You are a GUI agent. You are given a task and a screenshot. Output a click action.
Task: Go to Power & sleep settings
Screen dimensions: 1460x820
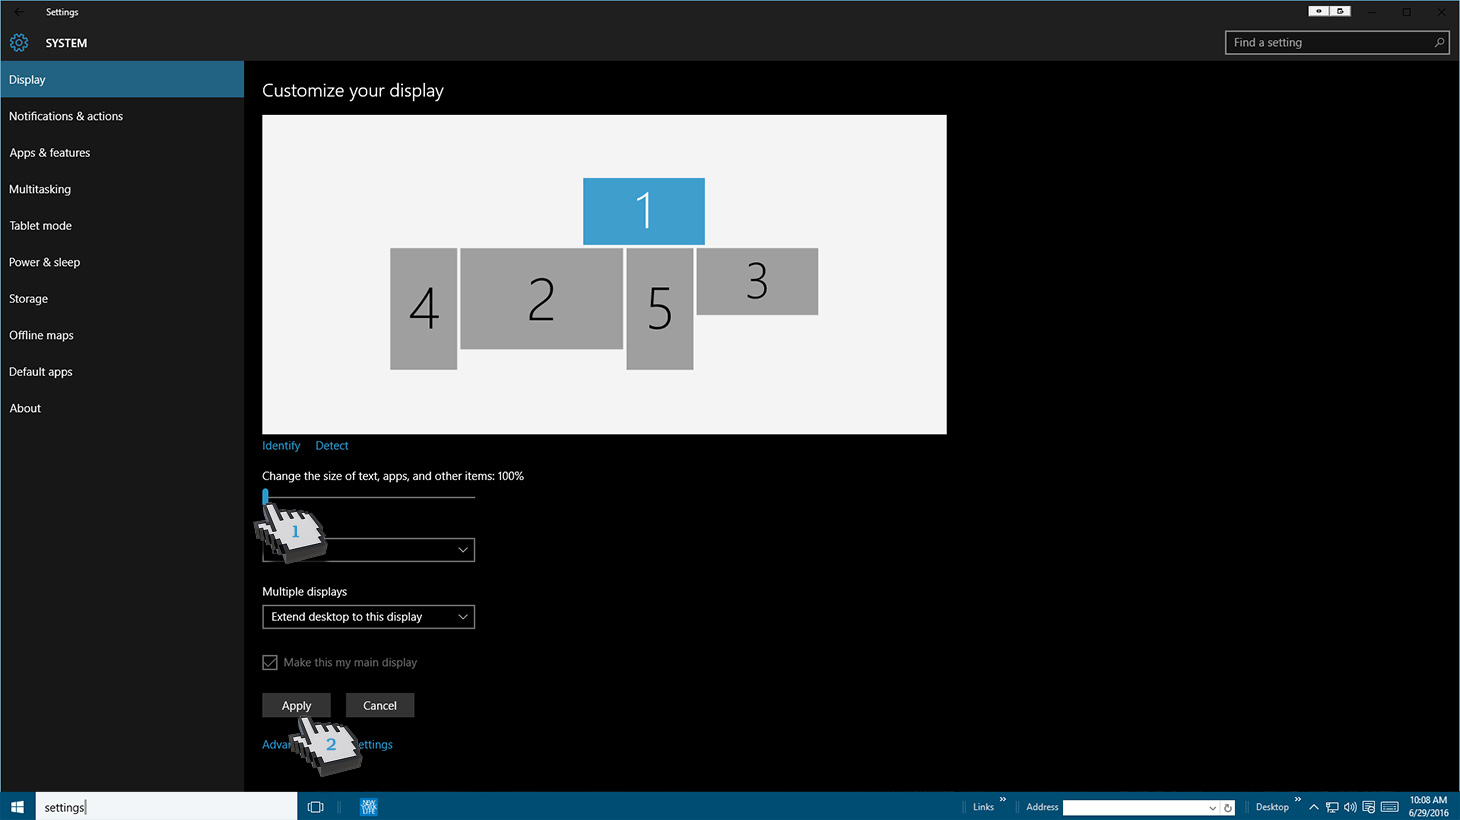(45, 262)
